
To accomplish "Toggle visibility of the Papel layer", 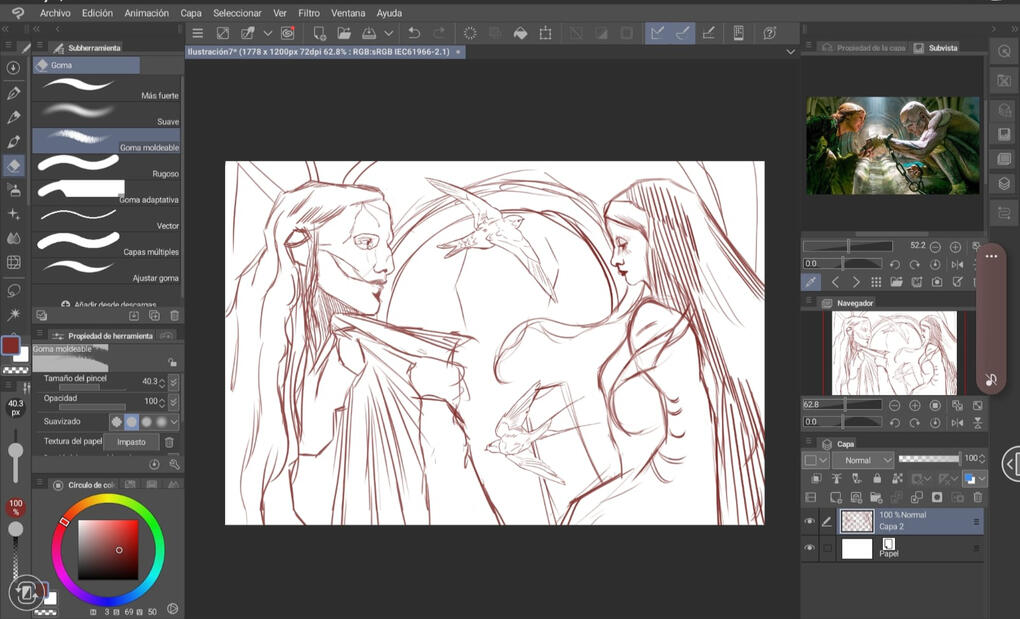I will pos(809,548).
